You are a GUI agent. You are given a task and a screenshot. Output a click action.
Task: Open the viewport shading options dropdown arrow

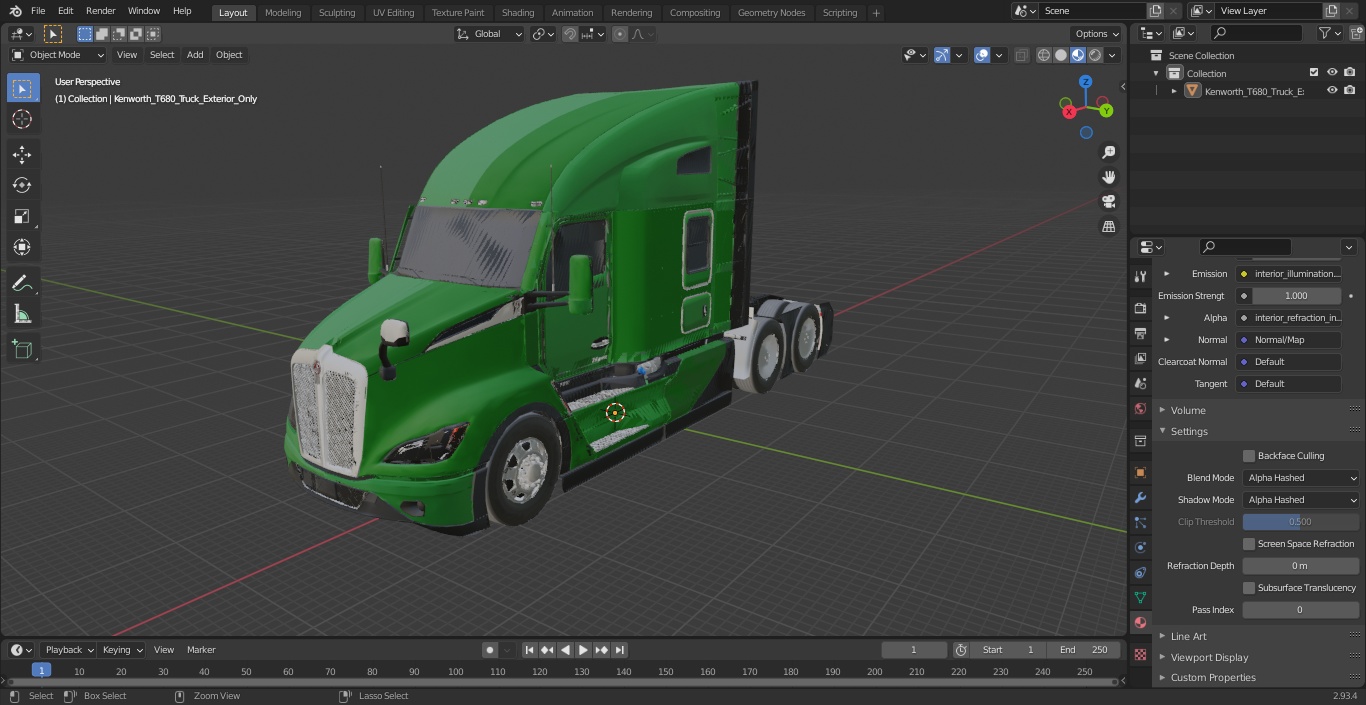(x=1113, y=55)
